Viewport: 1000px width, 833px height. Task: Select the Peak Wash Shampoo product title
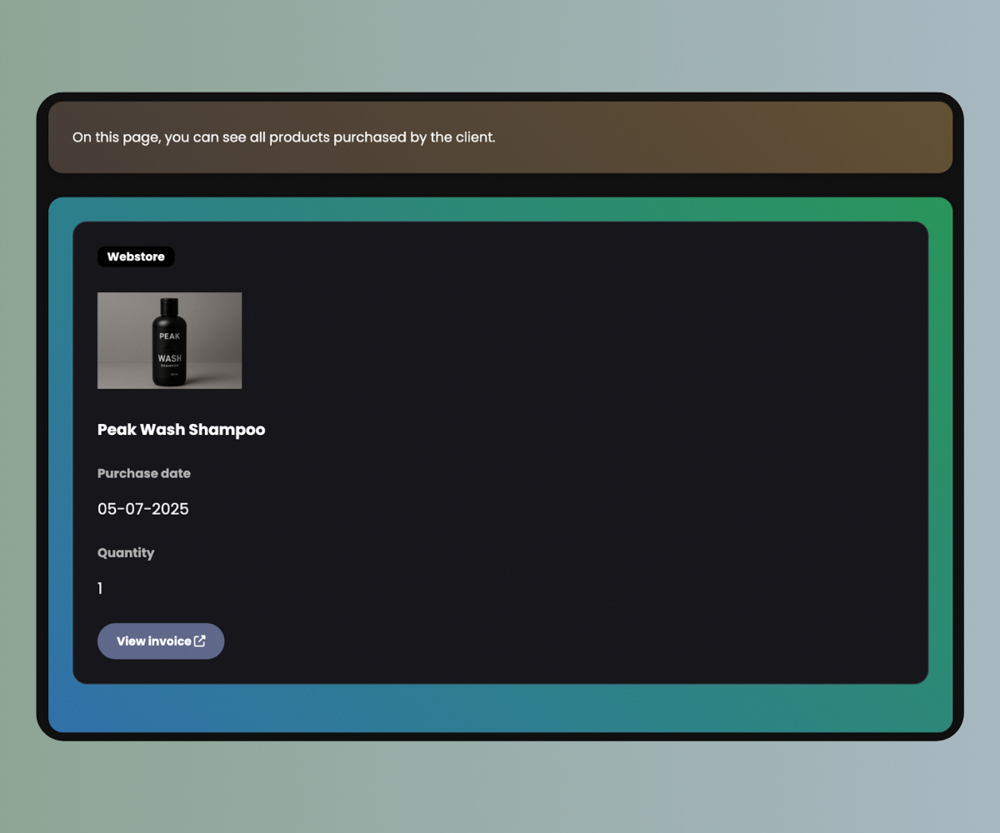181,430
